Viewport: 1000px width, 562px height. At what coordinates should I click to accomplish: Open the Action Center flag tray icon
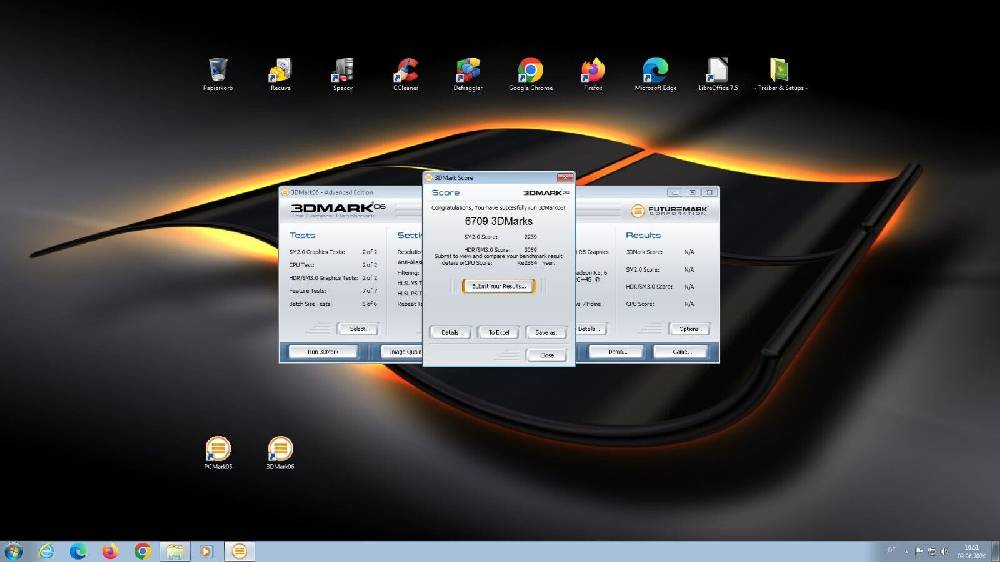(919, 551)
